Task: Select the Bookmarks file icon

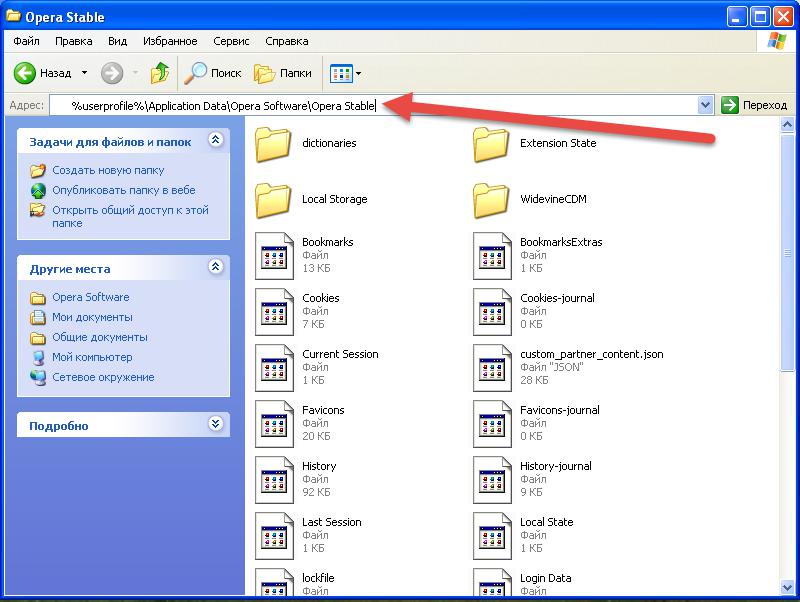Action: [x=274, y=256]
